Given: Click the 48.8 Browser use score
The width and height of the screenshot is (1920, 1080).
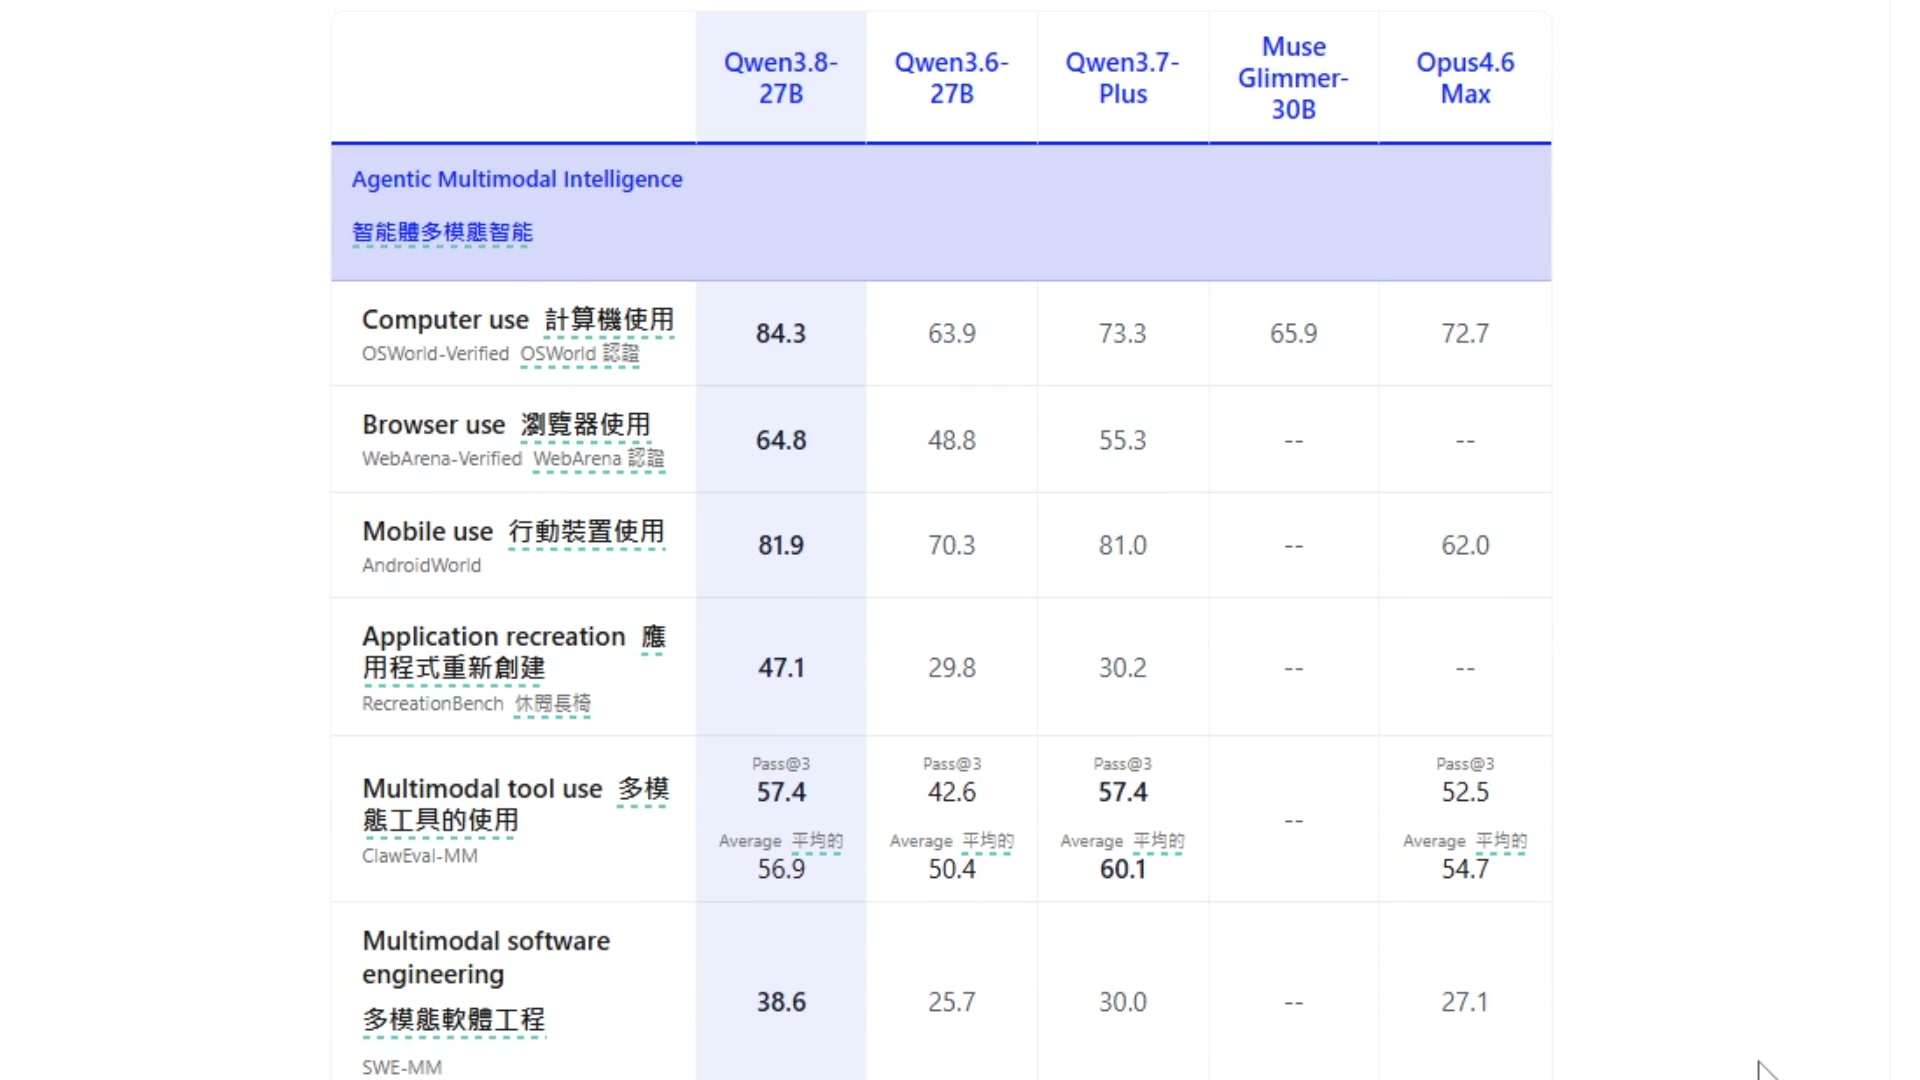Looking at the screenshot, I should tap(952, 440).
